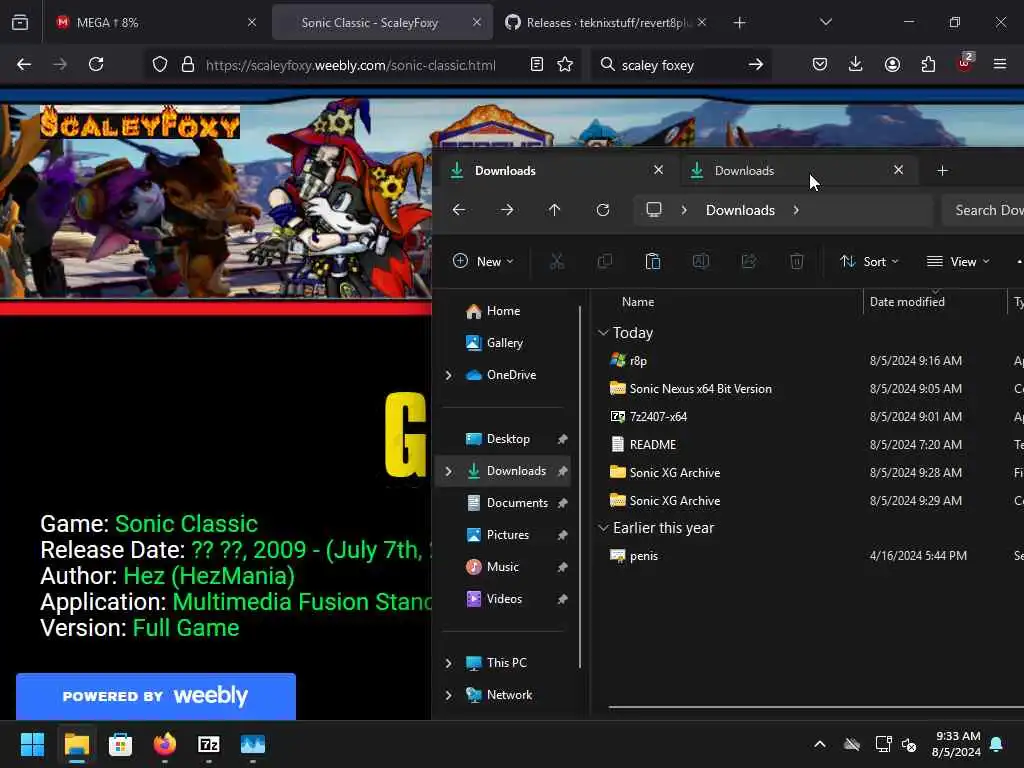Open the Pocket save icon
Image resolution: width=1024 pixels, height=768 pixels.
[x=820, y=64]
